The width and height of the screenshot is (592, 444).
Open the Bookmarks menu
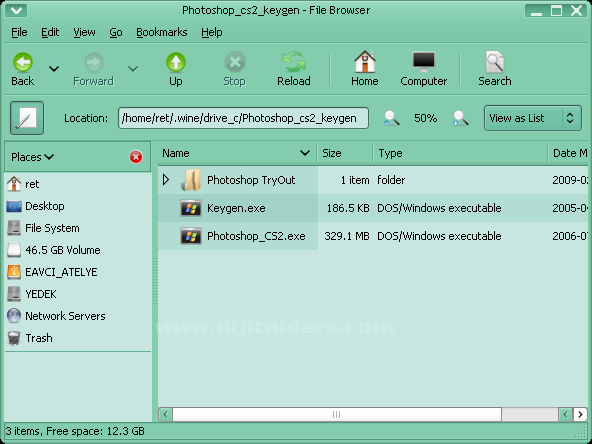(x=162, y=32)
